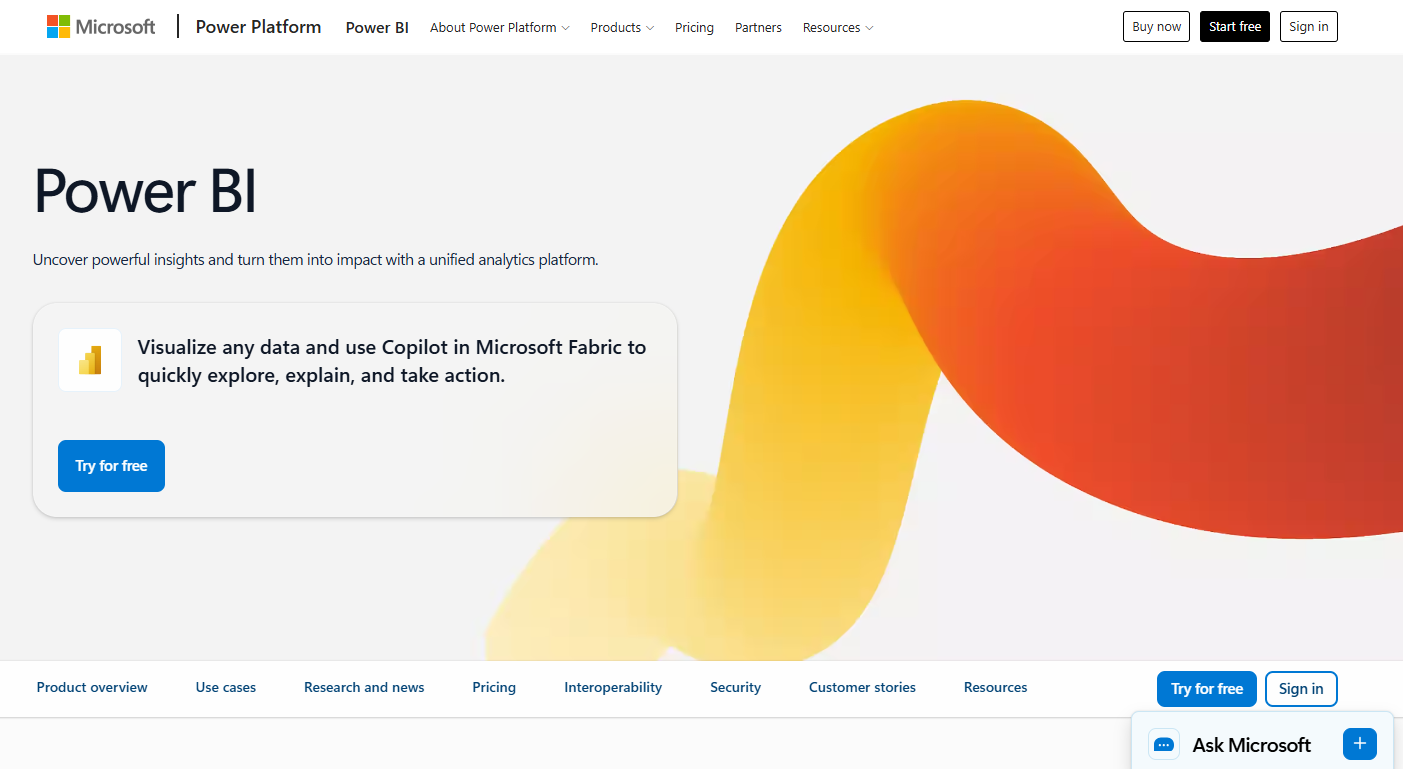Go to Power Platform home link
This screenshot has height=769, width=1403.
258,27
